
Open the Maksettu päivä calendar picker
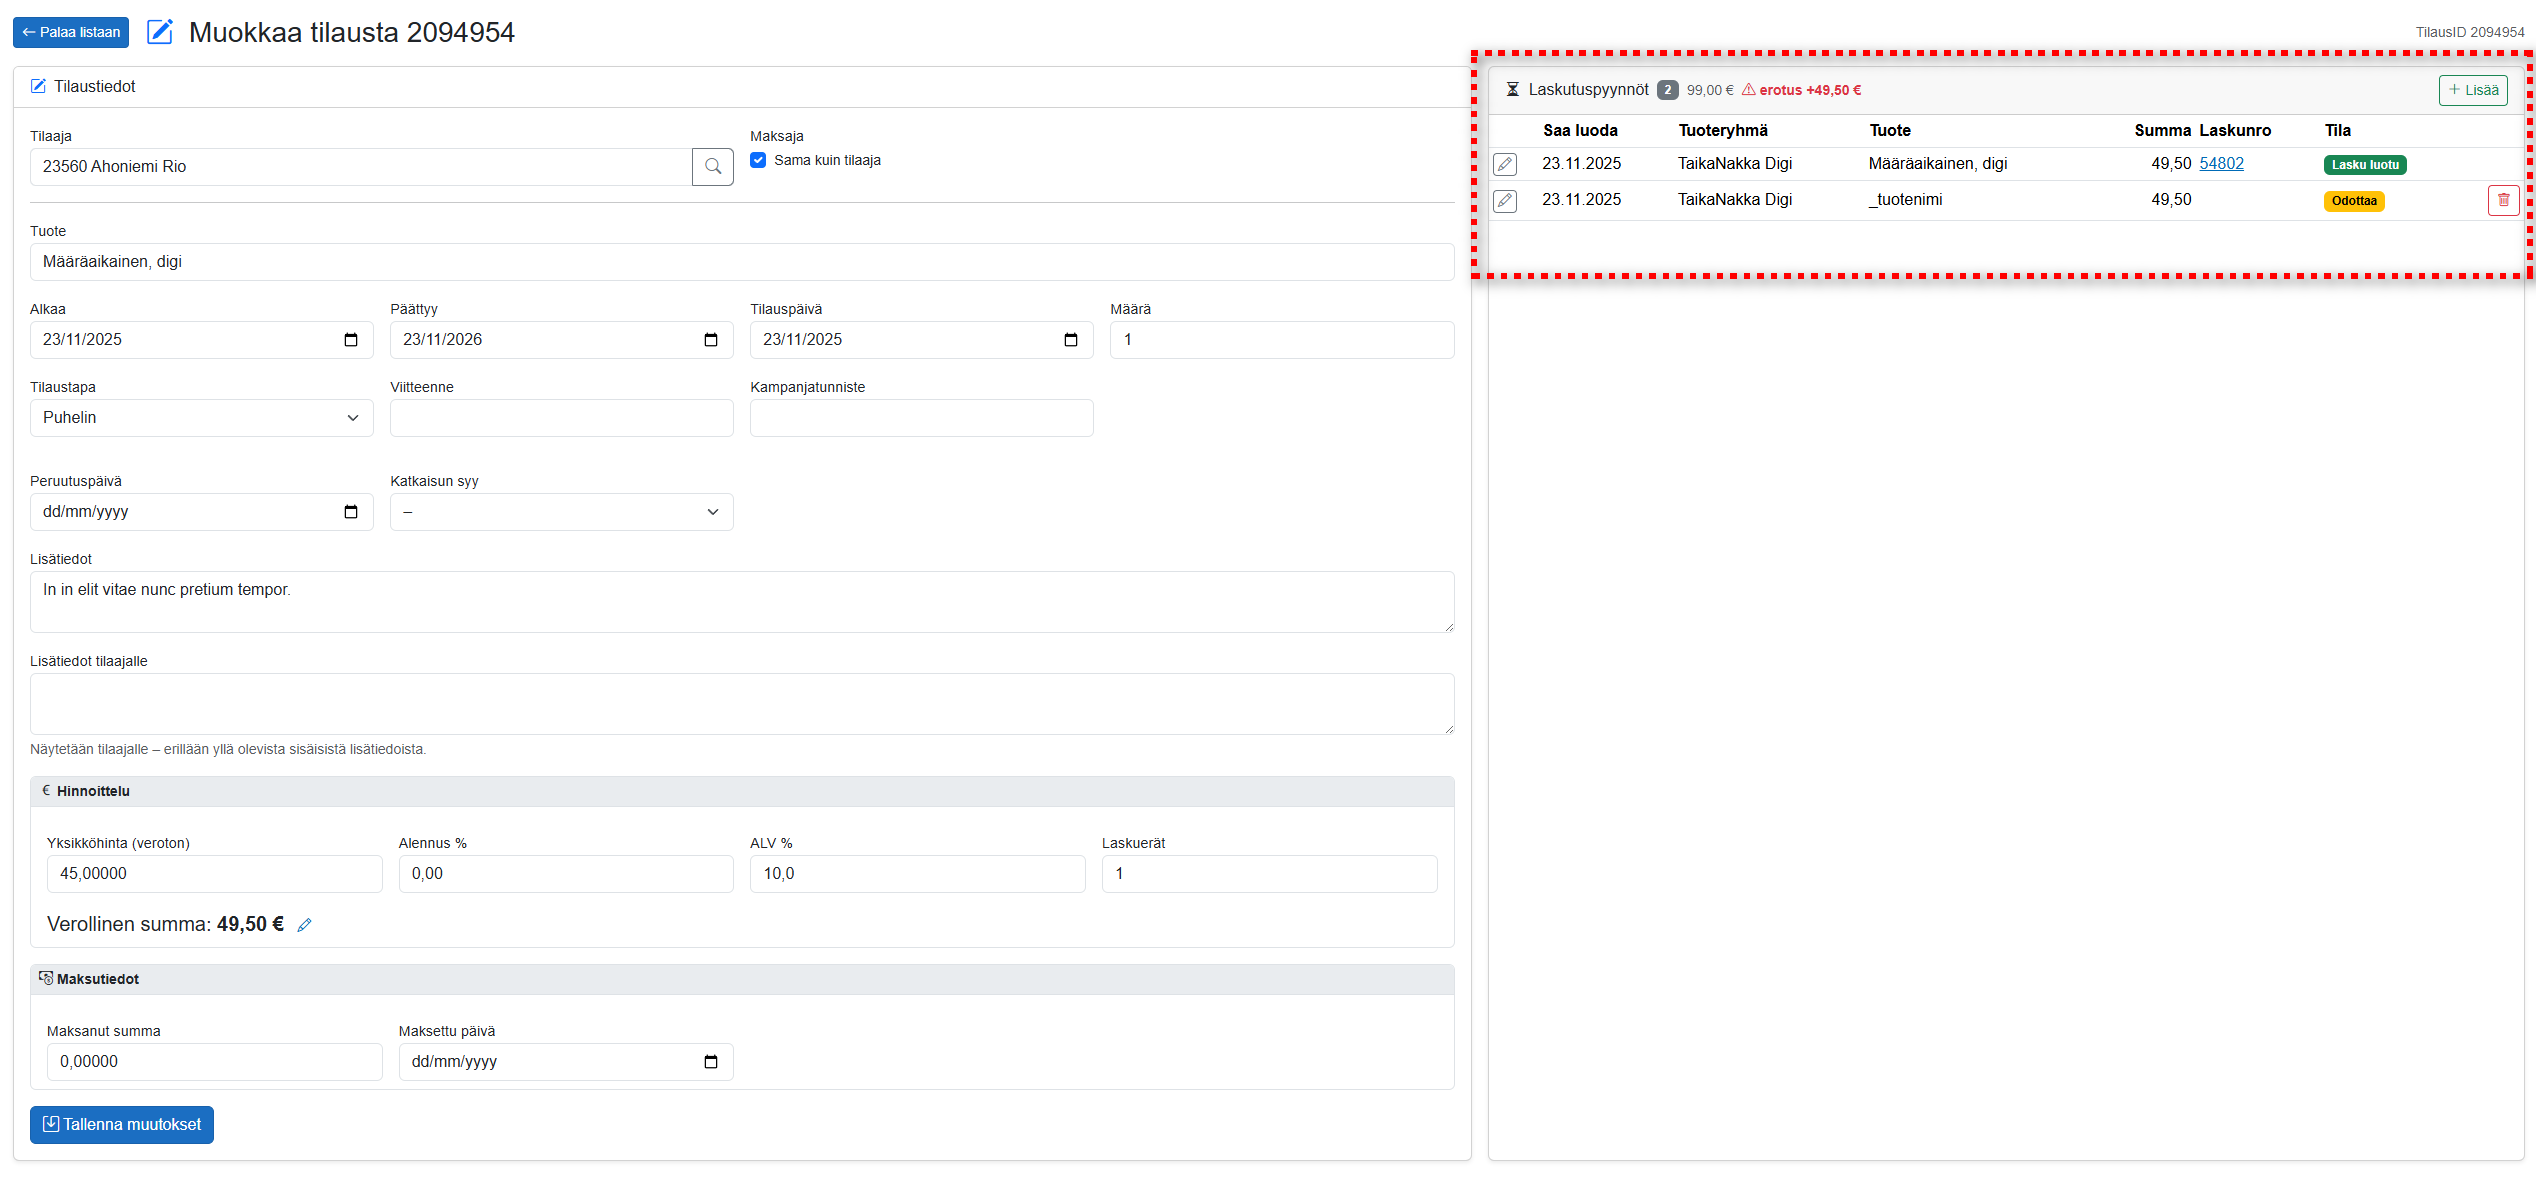pos(711,1062)
